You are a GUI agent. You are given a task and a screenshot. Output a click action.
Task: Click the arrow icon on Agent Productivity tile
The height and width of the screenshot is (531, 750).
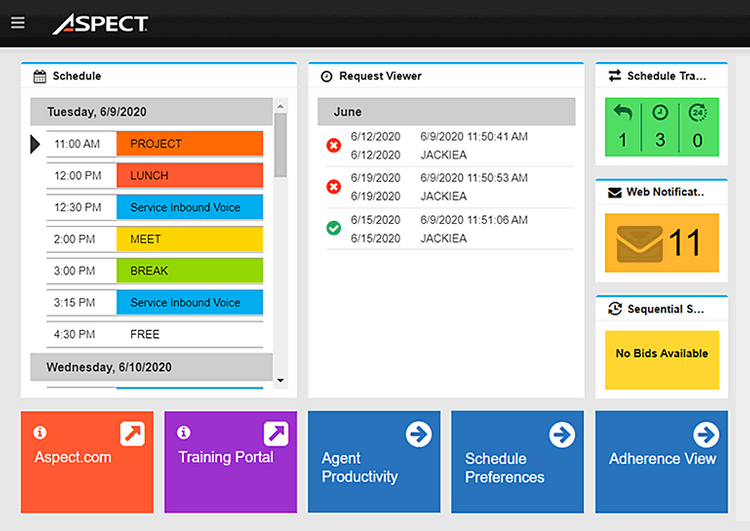(418, 434)
